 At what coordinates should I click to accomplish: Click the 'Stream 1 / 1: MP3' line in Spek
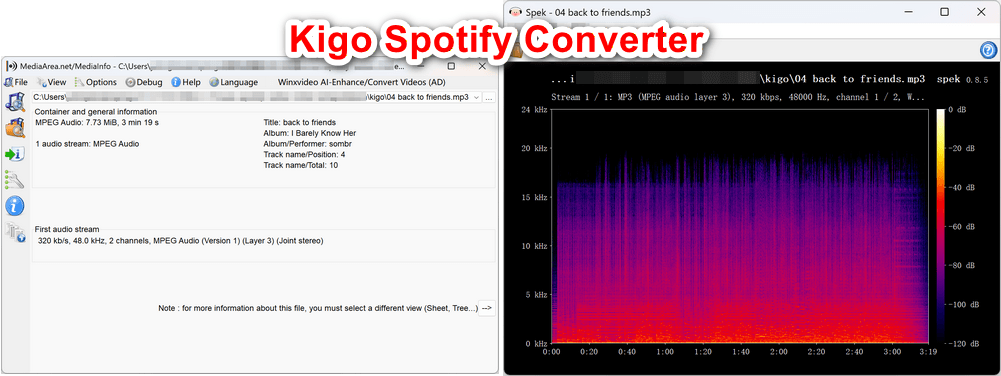click(737, 98)
